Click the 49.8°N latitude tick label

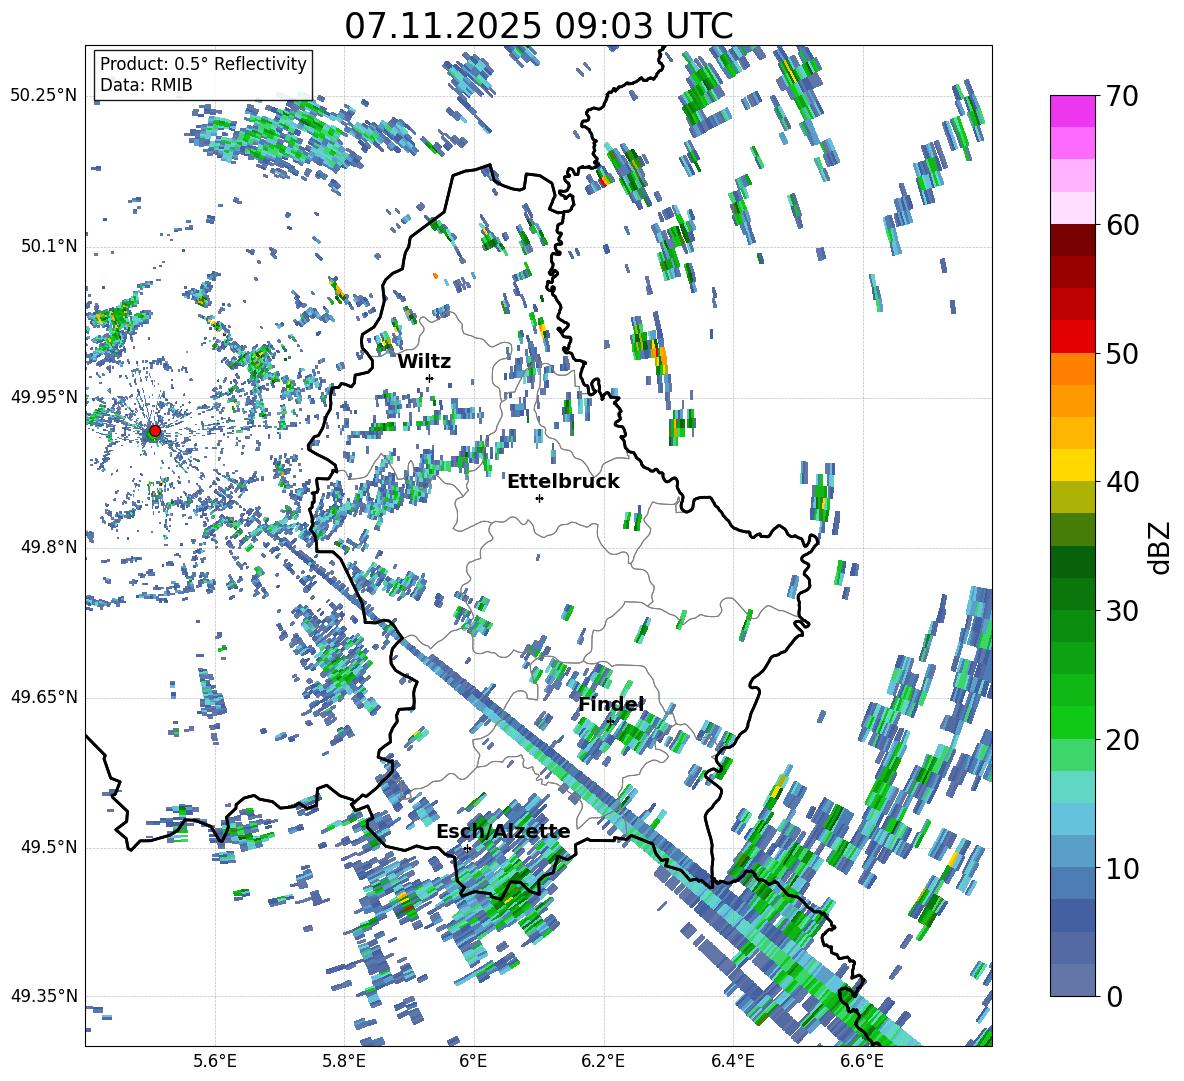48,547
